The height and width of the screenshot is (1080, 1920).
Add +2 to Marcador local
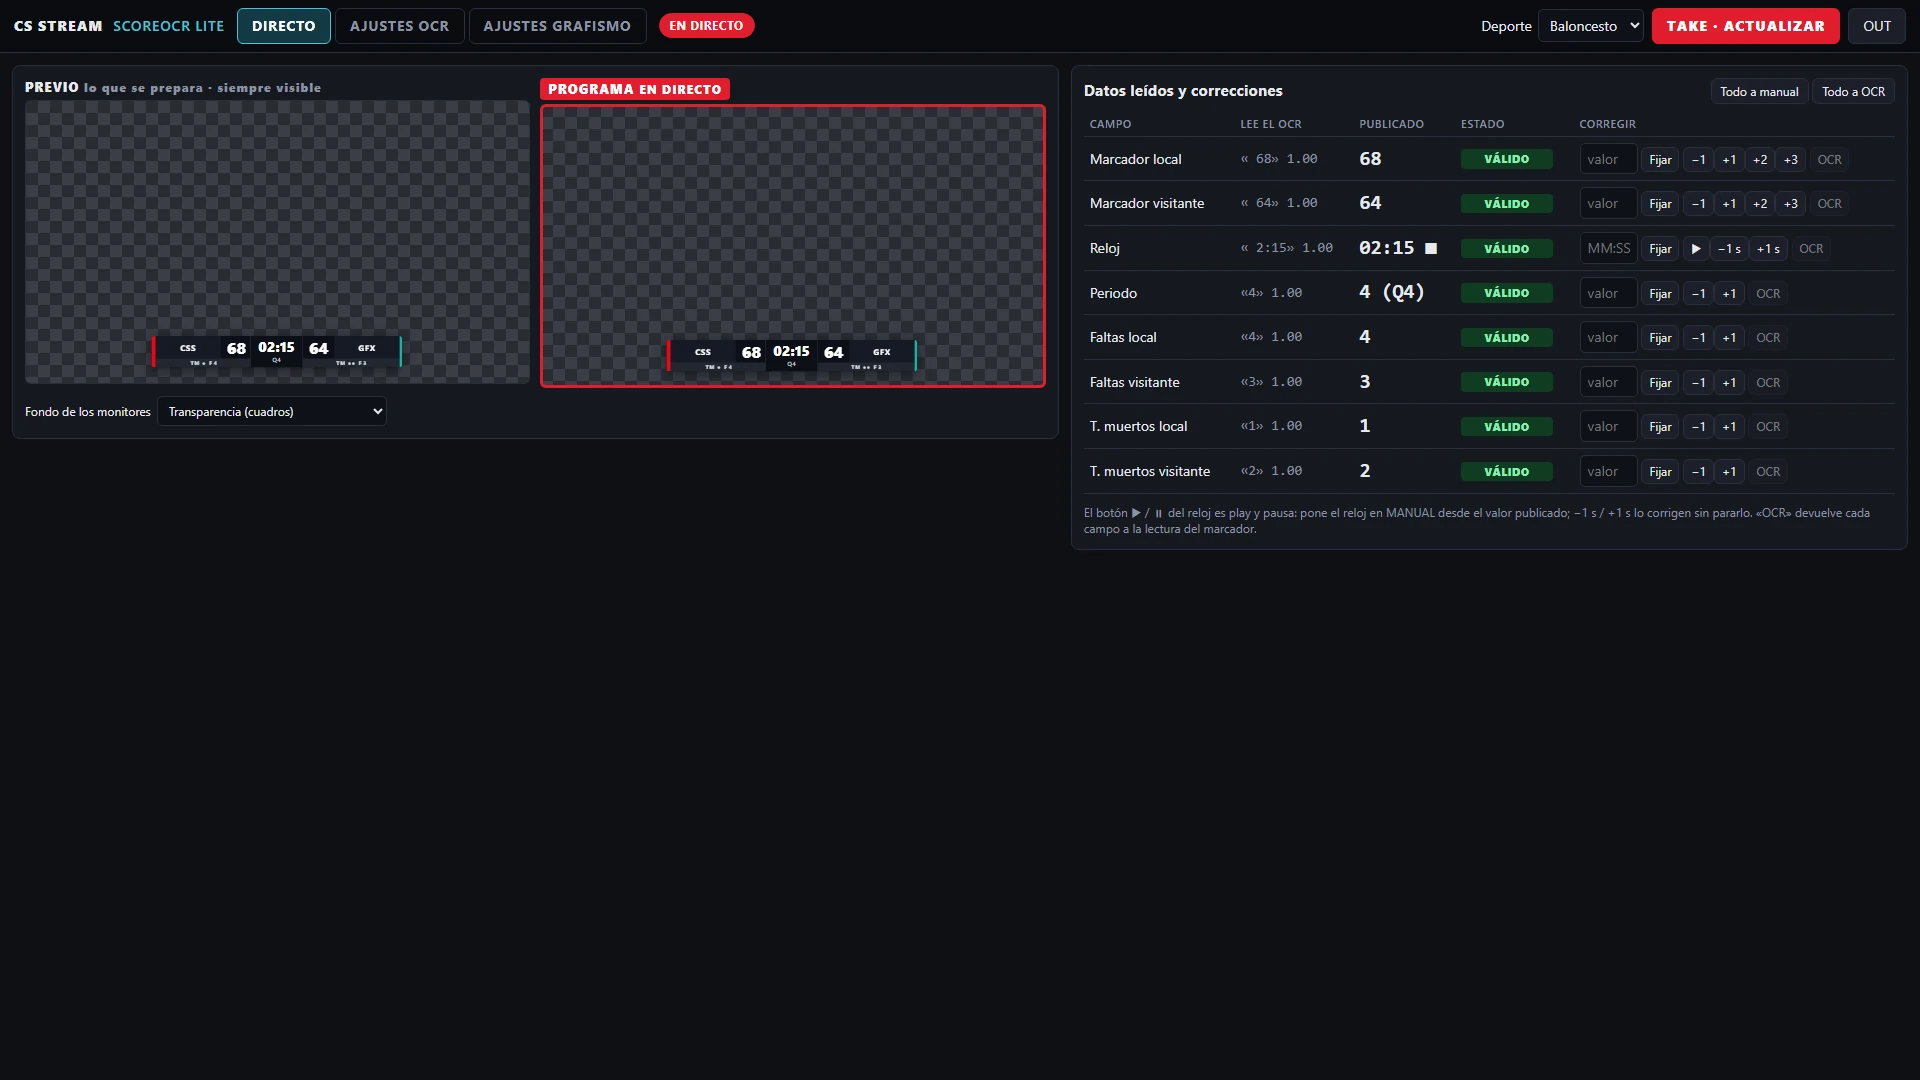click(1759, 160)
